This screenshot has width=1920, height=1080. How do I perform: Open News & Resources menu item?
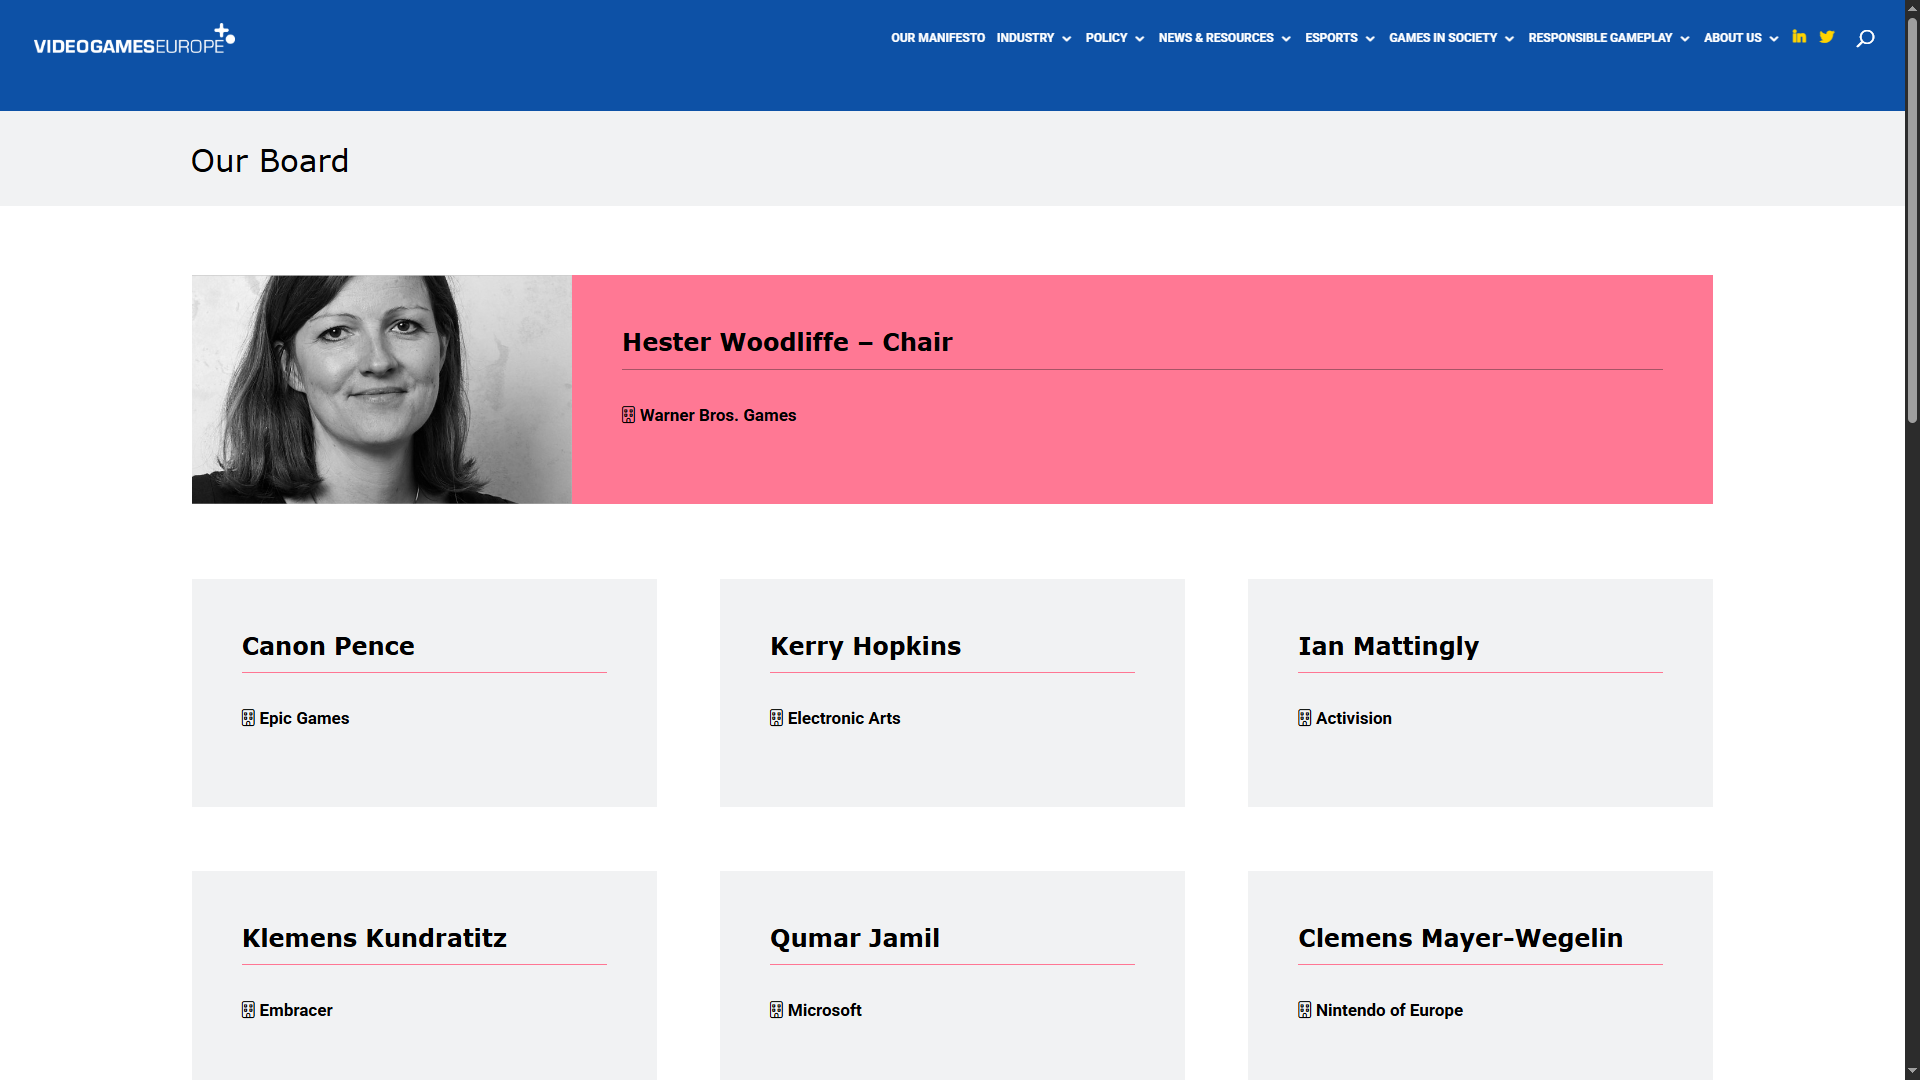pos(1216,38)
